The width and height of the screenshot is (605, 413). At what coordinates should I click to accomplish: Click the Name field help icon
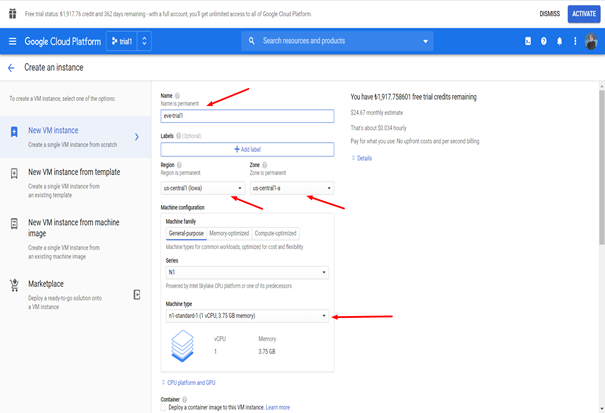[177, 96]
